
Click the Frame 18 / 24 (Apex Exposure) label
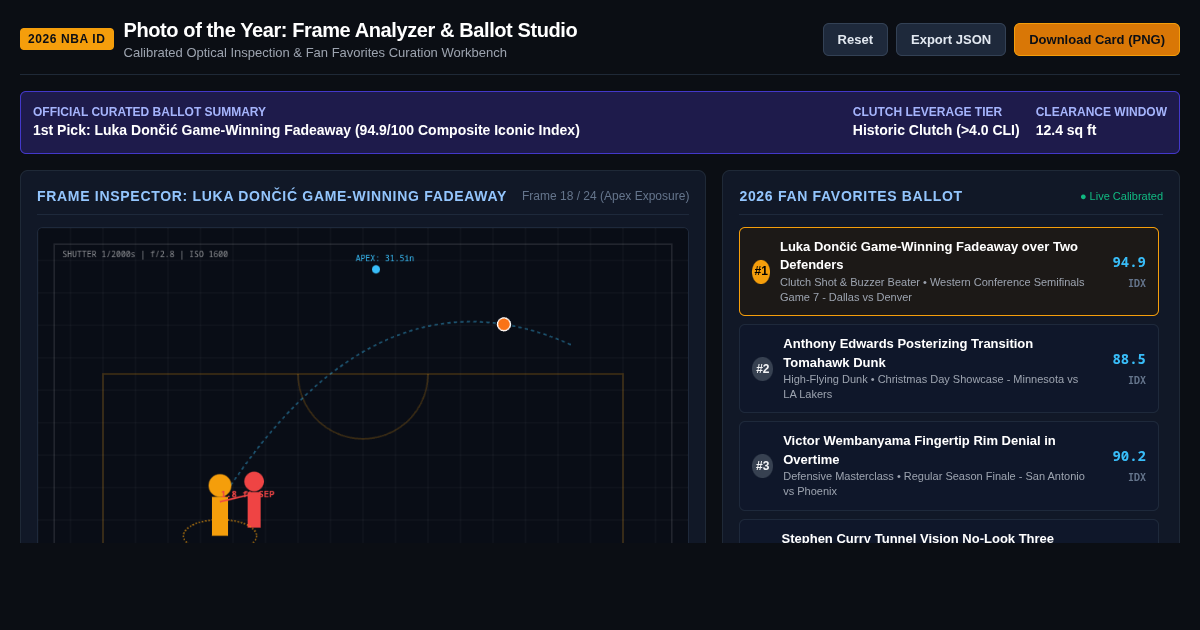[x=605, y=196]
